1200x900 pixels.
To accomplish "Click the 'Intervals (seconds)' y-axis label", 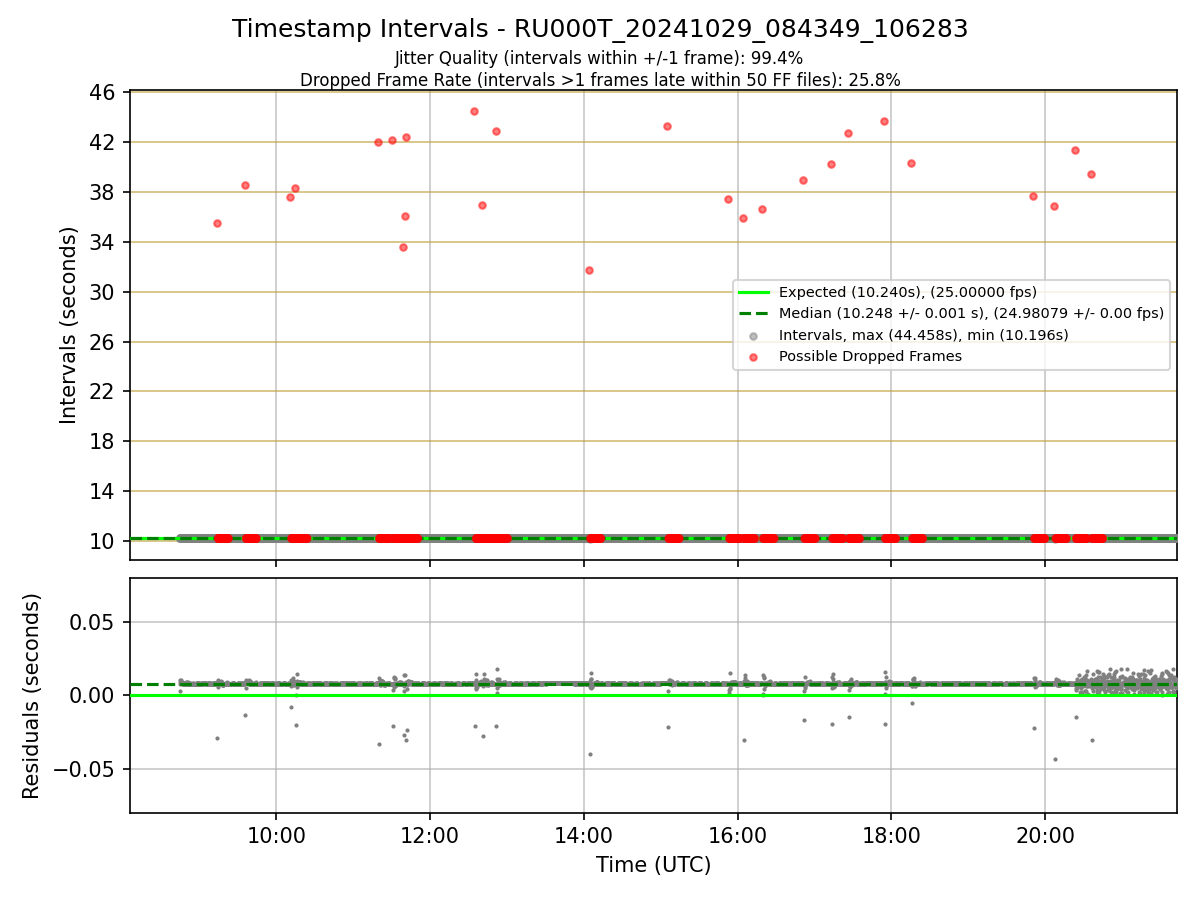I will pos(68,325).
